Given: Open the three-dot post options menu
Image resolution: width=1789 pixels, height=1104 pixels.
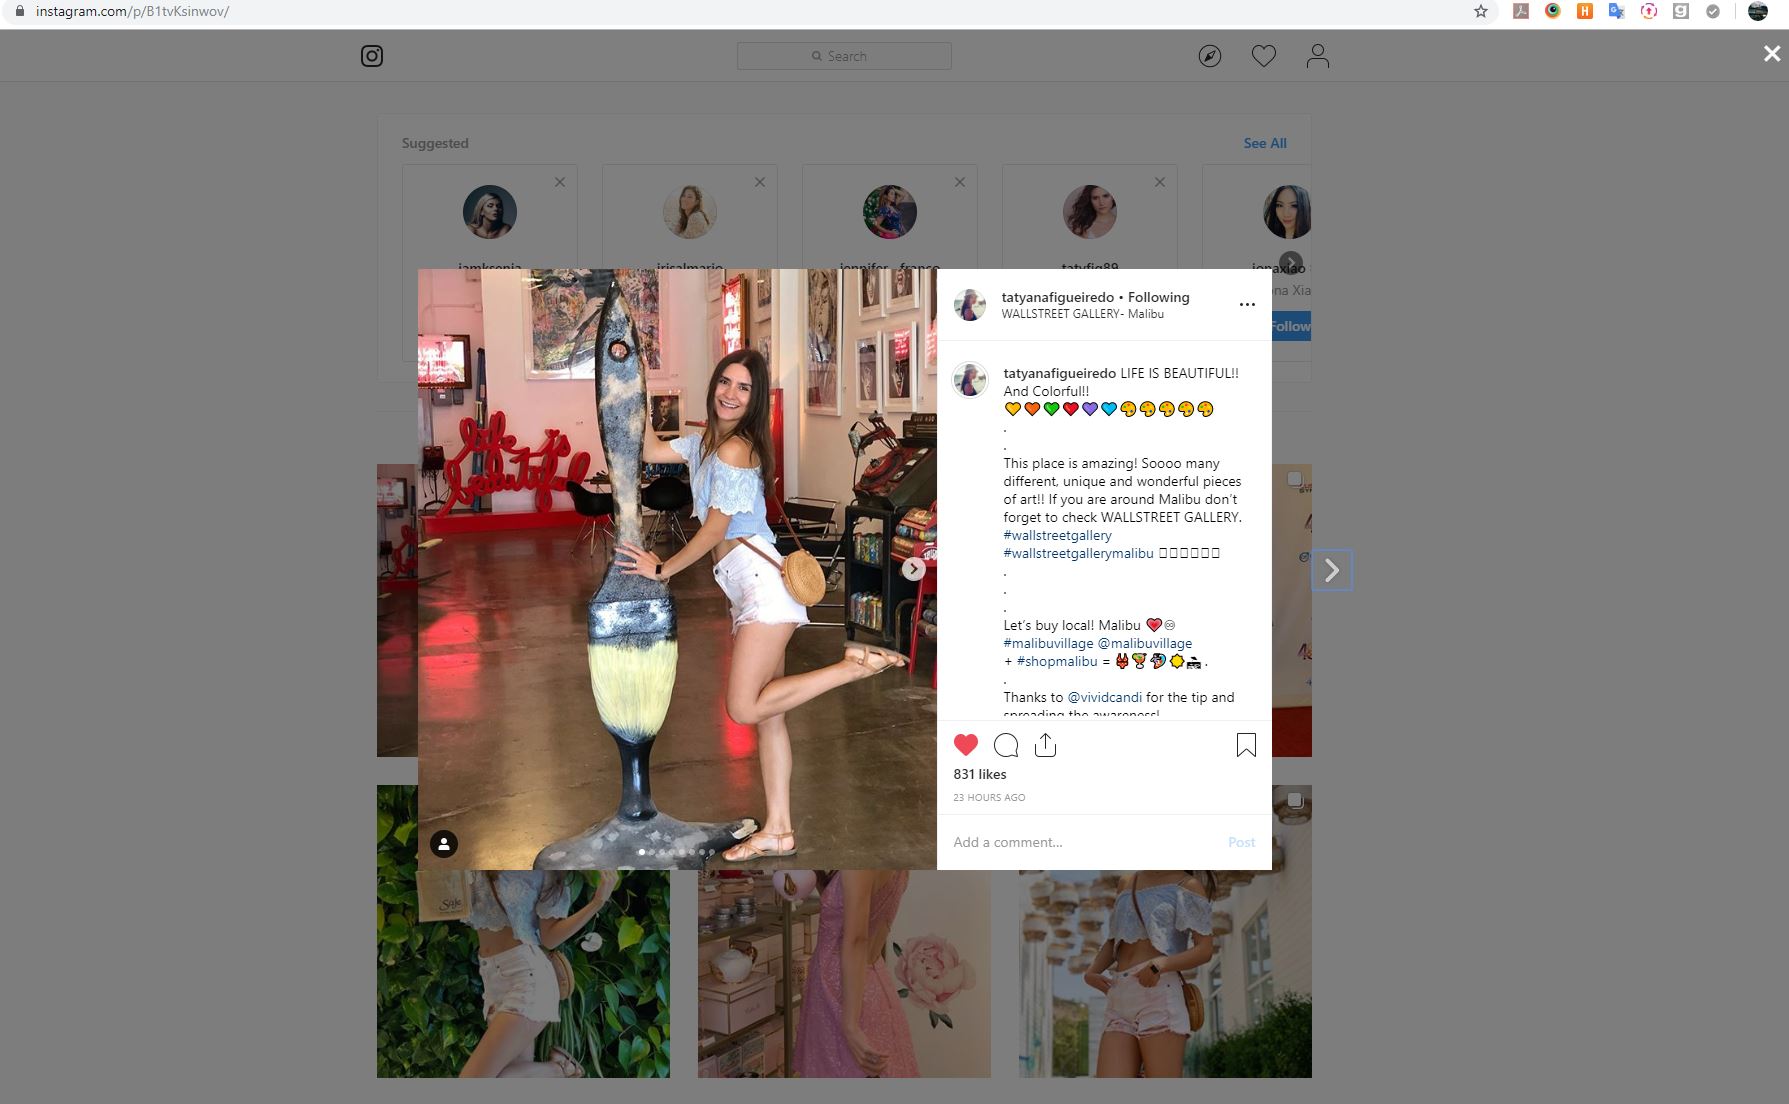Looking at the screenshot, I should tap(1247, 305).
